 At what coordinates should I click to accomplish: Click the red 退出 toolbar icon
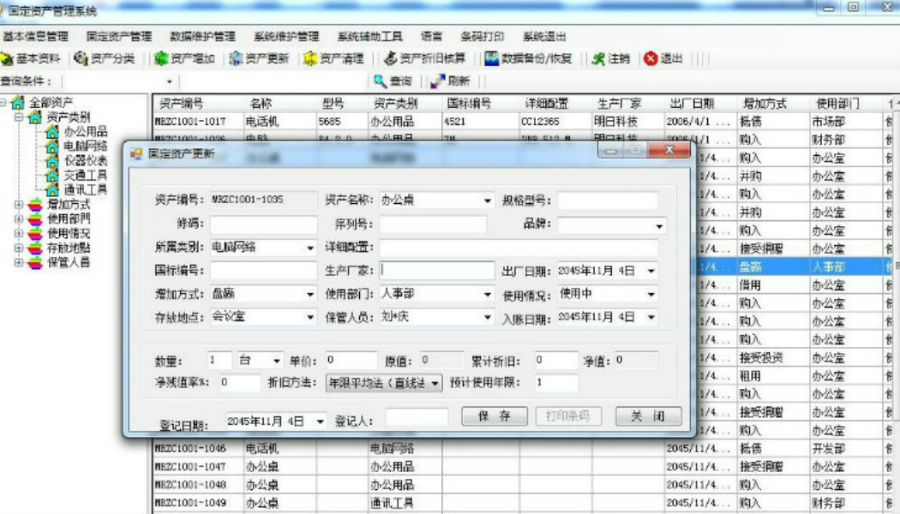pyautogui.click(x=650, y=59)
